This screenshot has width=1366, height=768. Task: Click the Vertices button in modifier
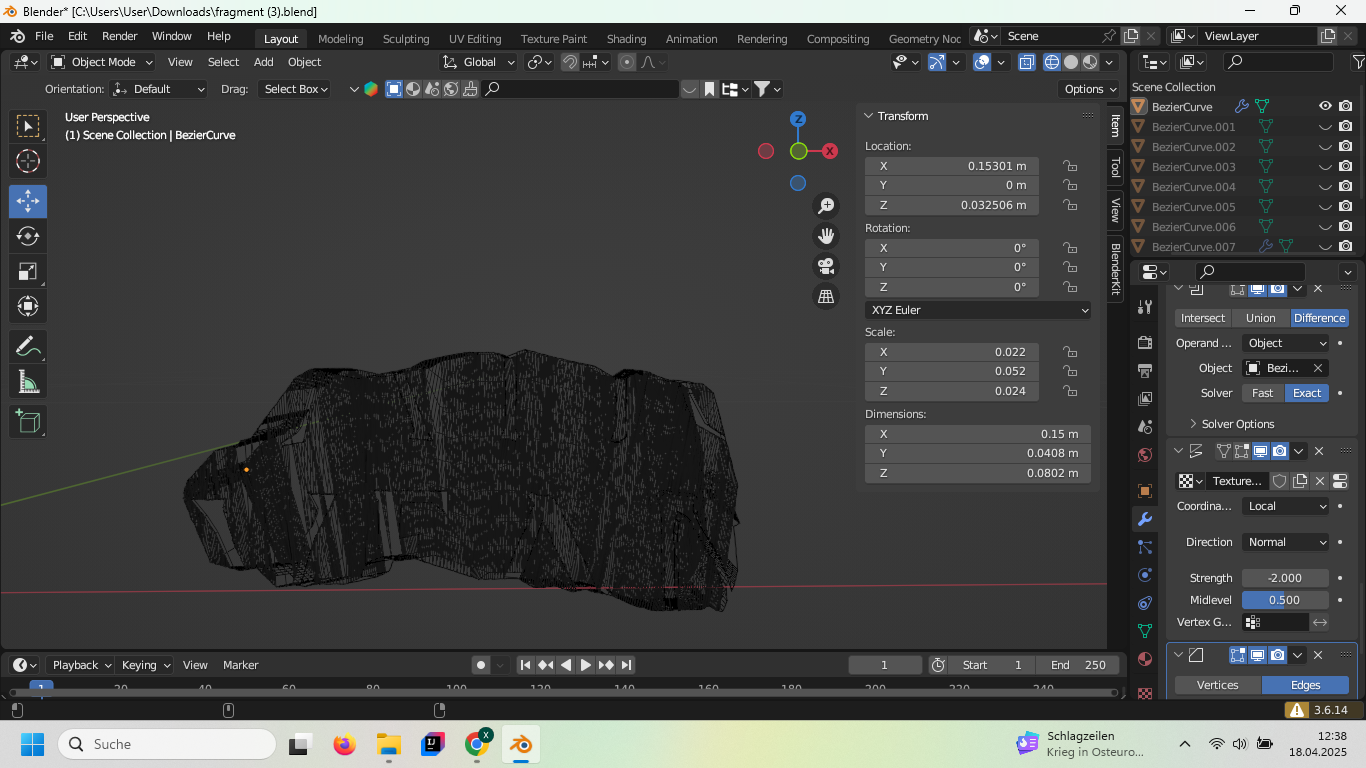click(x=1217, y=685)
